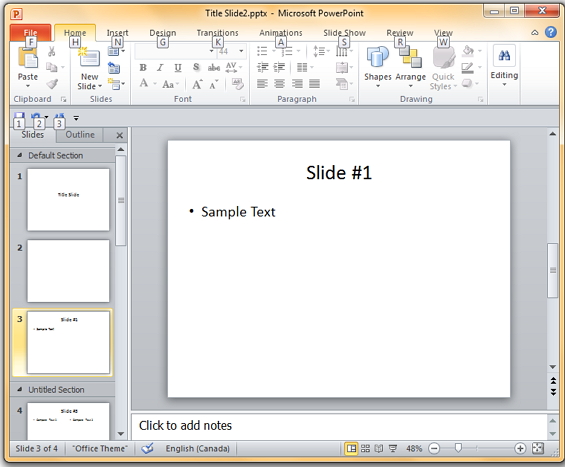This screenshot has width=565, height=467.
Task: Click the Font Color A icon
Action: [x=144, y=84]
